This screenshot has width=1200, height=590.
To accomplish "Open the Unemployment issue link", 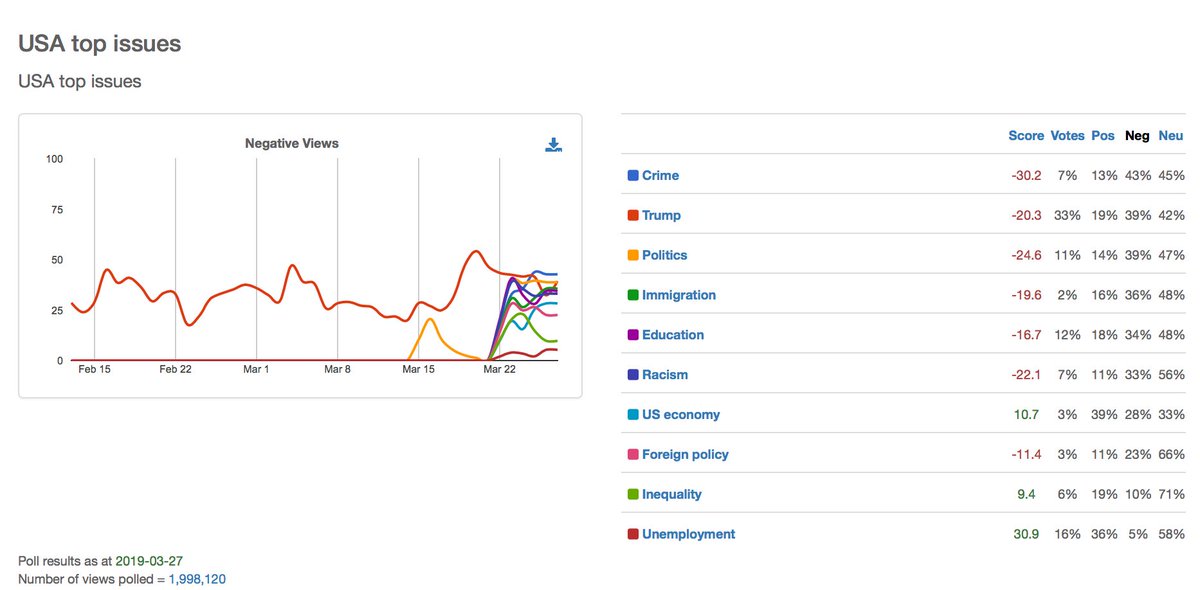I will (x=688, y=534).
